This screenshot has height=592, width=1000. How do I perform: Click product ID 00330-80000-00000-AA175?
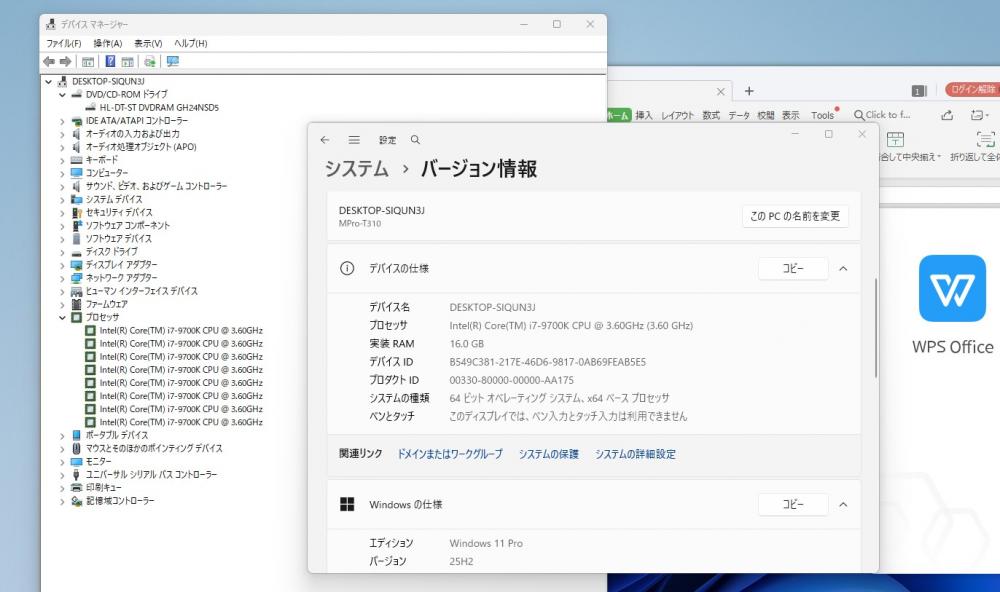[511, 380]
